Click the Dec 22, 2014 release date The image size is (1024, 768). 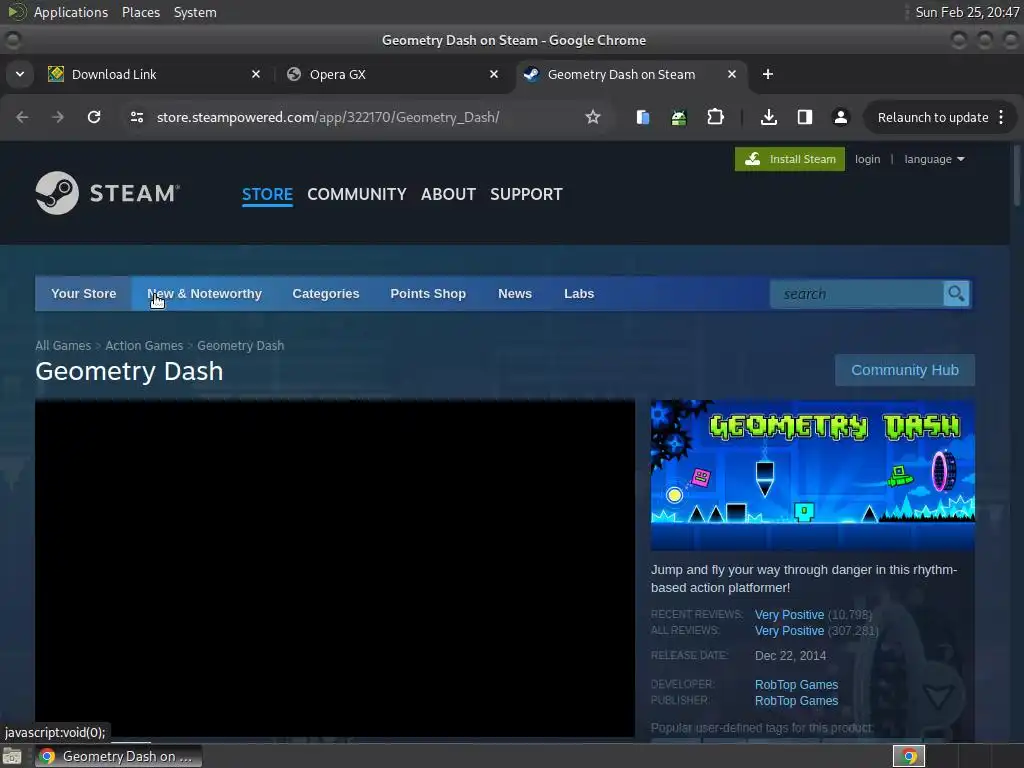click(x=790, y=656)
